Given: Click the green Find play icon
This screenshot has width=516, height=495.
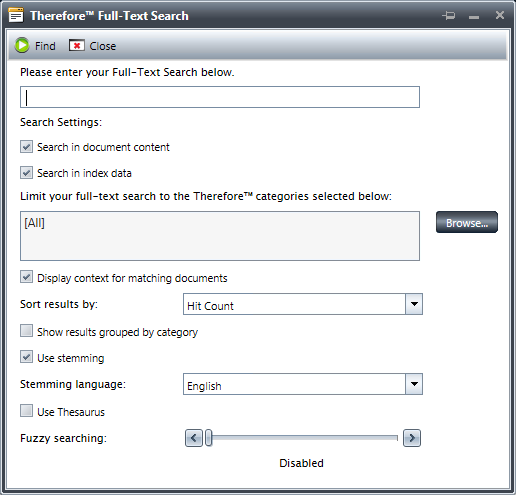Looking at the screenshot, I should coord(22,45).
